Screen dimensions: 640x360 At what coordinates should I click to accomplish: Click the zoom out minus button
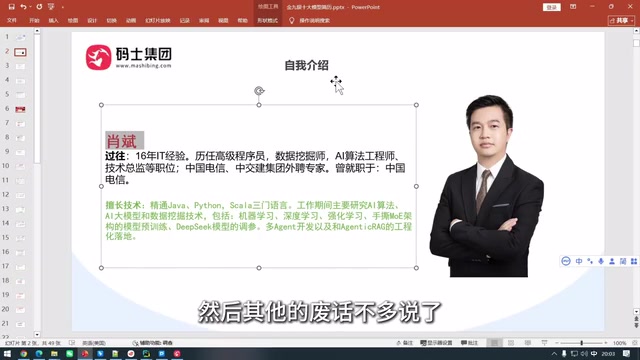pos(557,343)
